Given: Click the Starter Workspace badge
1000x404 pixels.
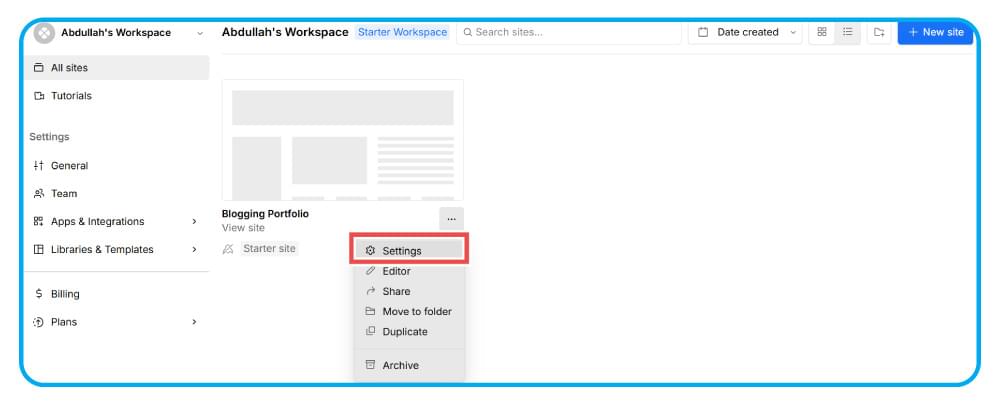Looking at the screenshot, I should click(x=402, y=32).
